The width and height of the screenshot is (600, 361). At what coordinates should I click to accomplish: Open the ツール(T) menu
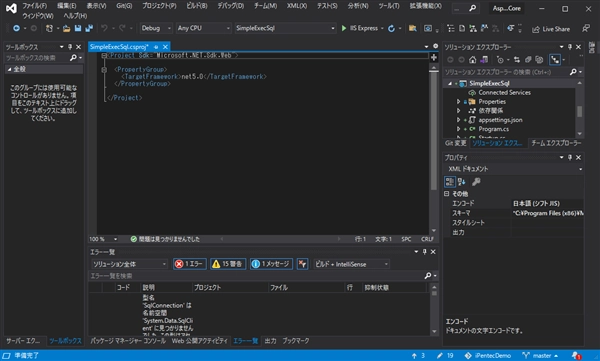click(x=389, y=6)
